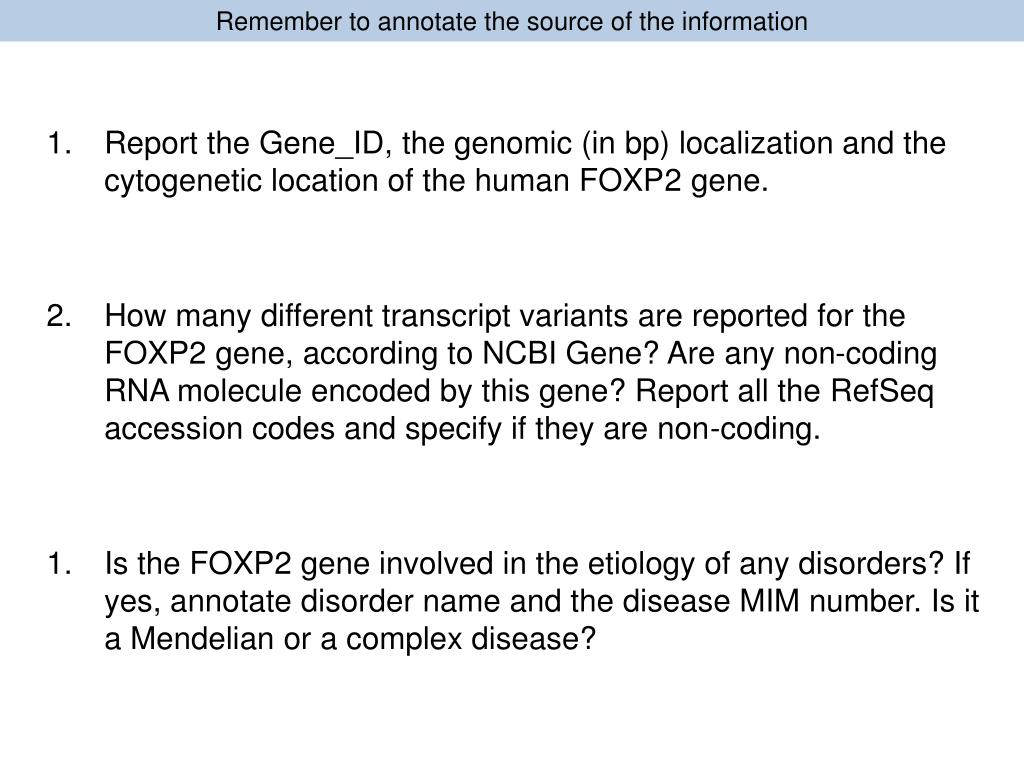Click the blue header banner text
The width and height of the screenshot is (1024, 768).
pyautogui.click(x=511, y=22)
